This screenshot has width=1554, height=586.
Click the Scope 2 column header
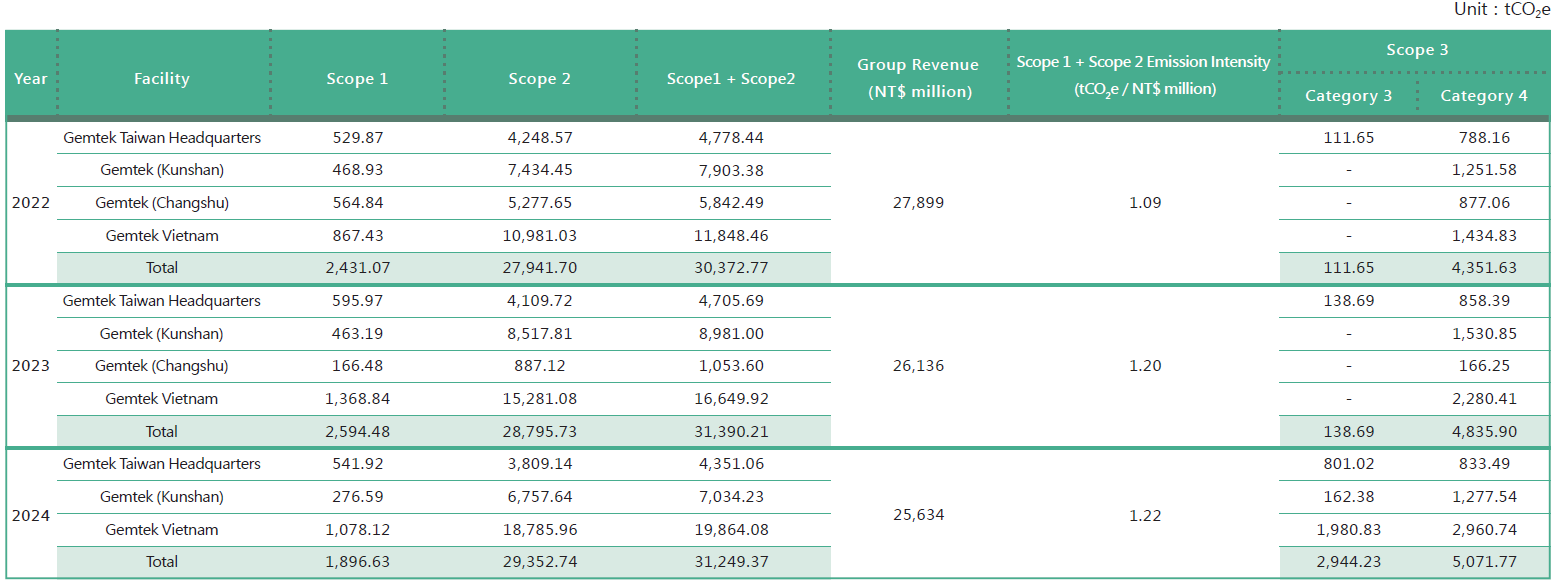(539, 78)
